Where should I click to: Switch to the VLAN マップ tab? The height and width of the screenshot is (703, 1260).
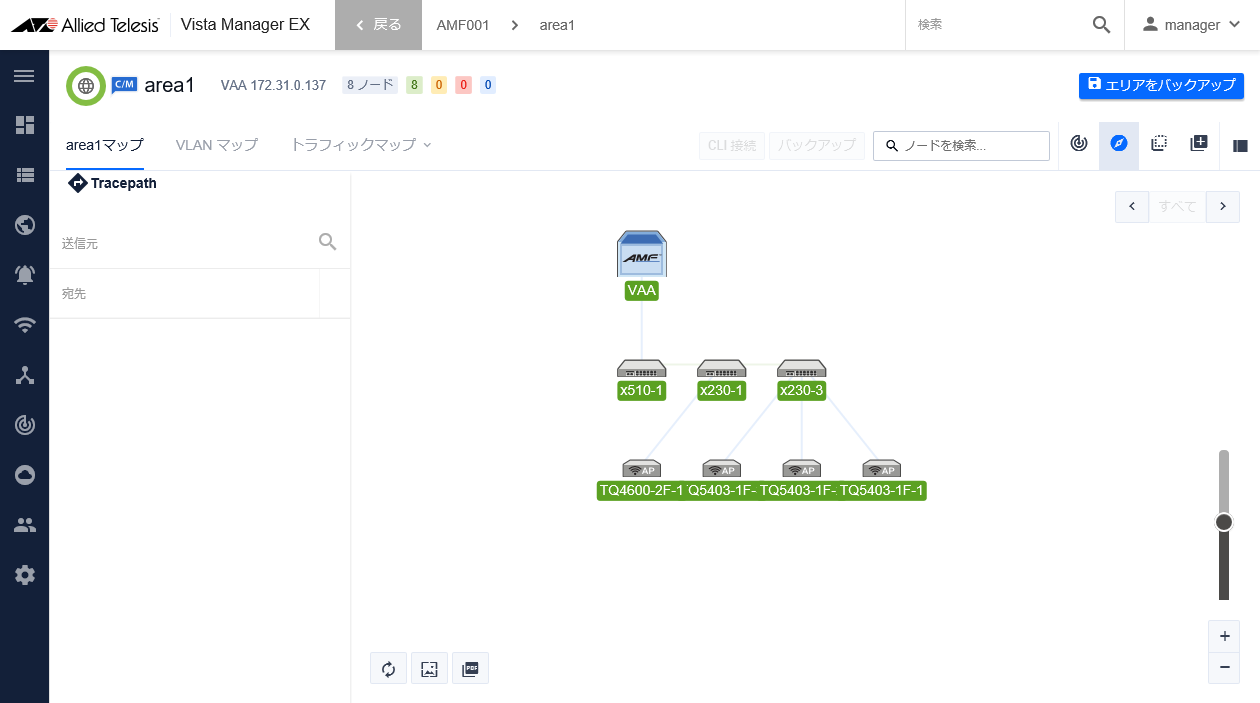tap(217, 145)
